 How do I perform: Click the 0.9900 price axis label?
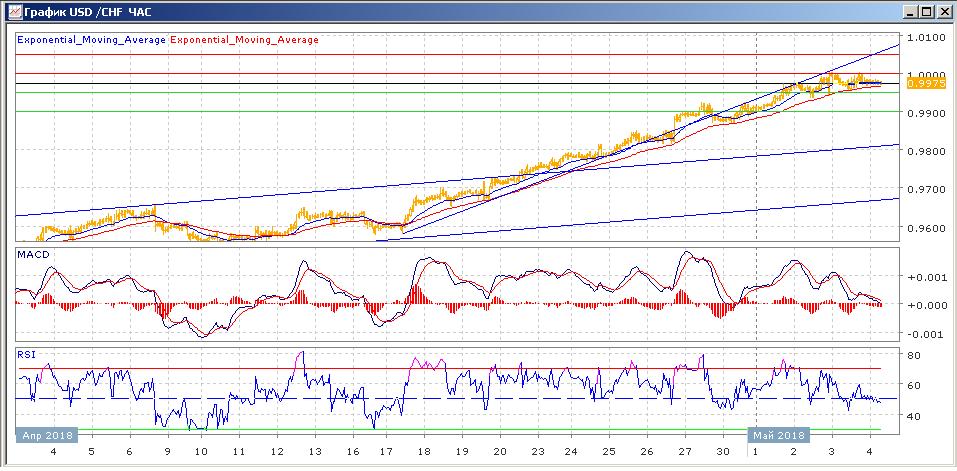[x=925, y=113]
